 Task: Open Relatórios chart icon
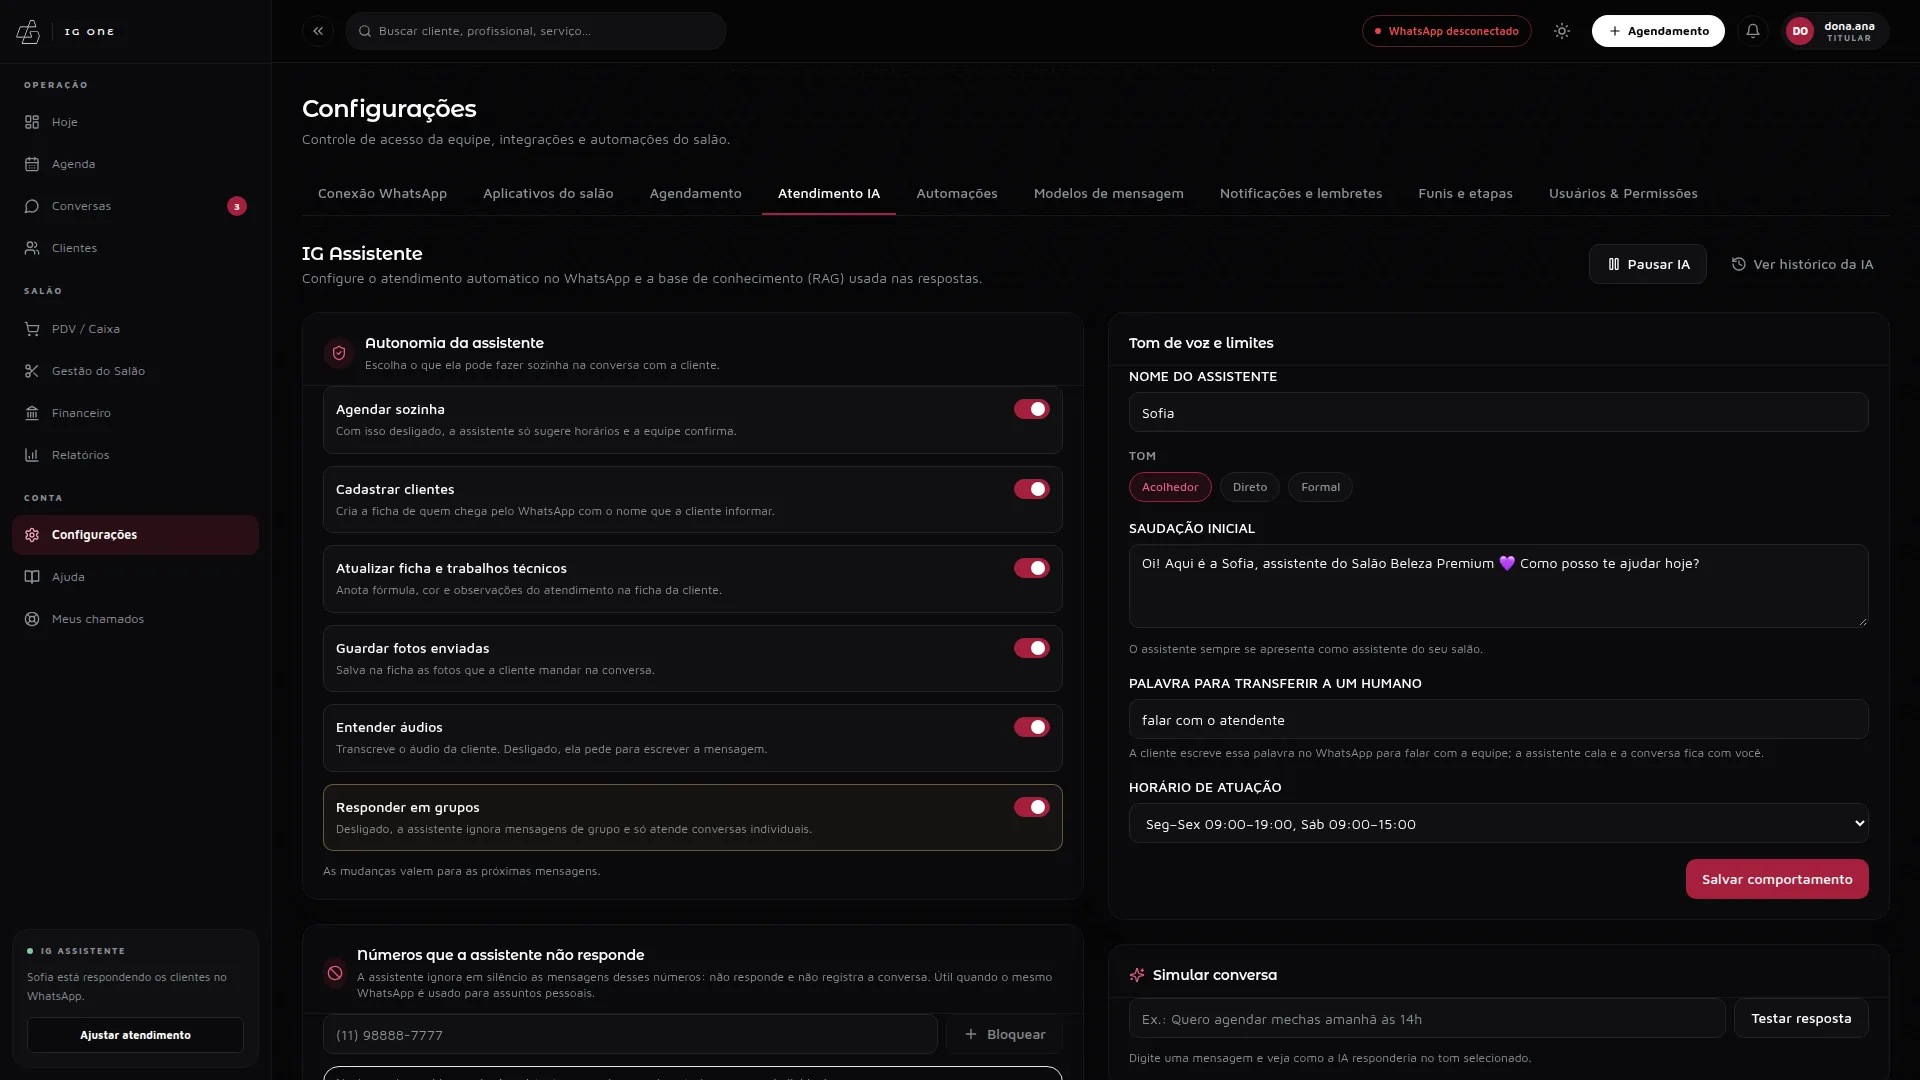coord(32,455)
